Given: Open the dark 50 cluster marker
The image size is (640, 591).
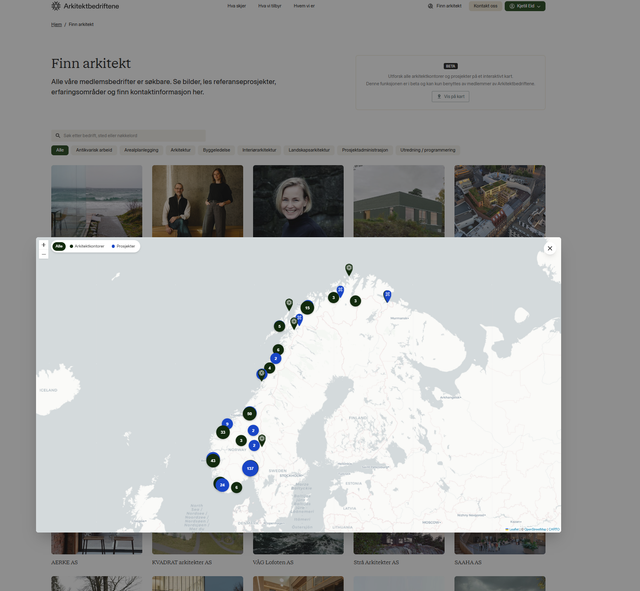Looking at the screenshot, I should [249, 413].
